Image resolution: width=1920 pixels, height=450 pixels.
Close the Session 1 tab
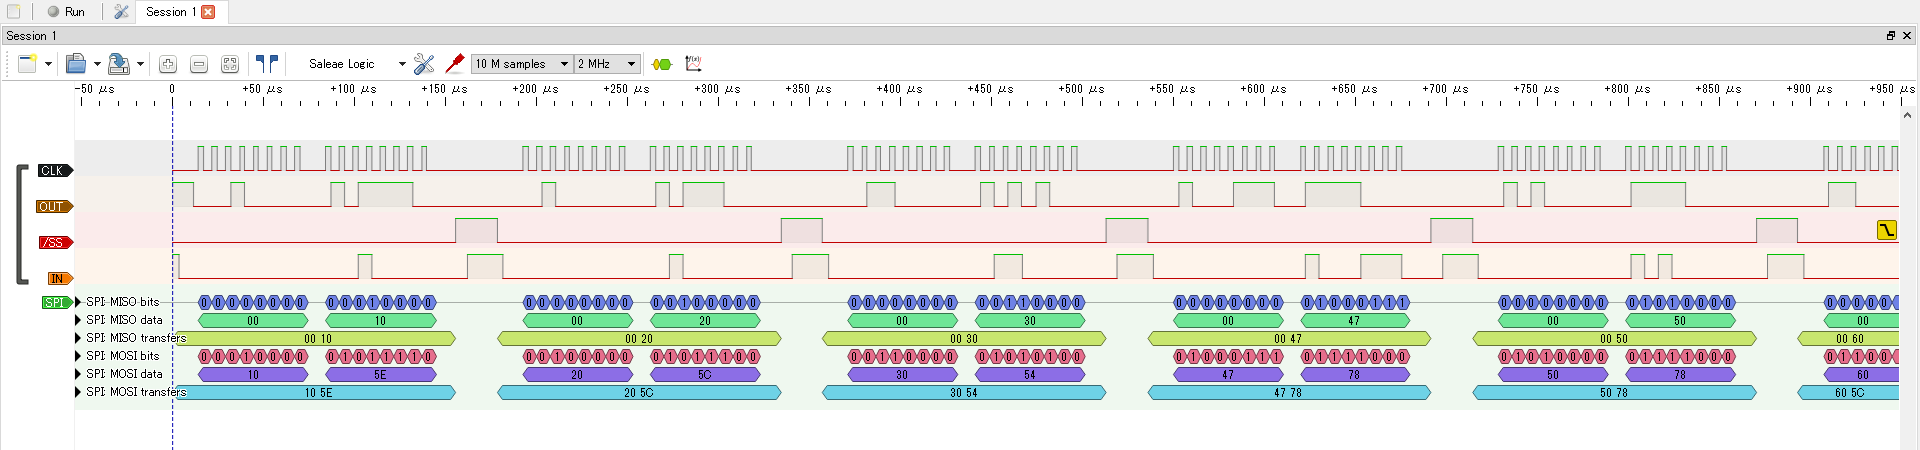208,12
